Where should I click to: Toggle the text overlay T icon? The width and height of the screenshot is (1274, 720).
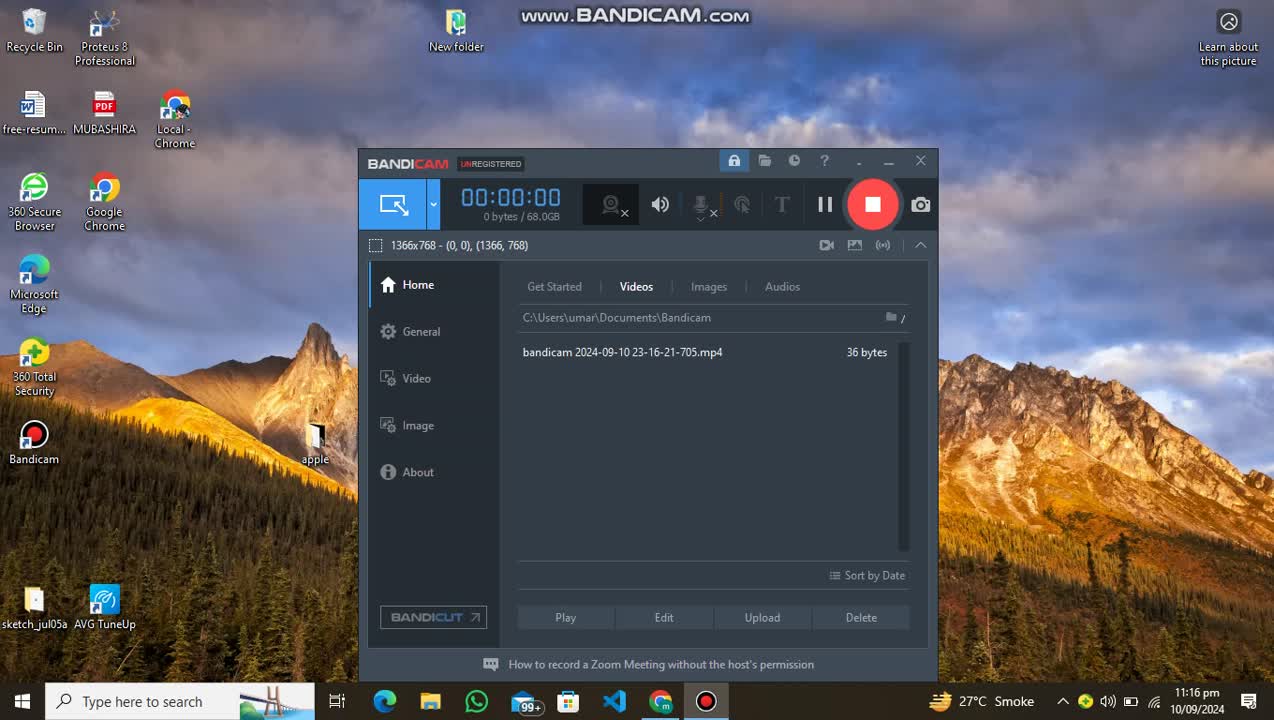pos(782,205)
